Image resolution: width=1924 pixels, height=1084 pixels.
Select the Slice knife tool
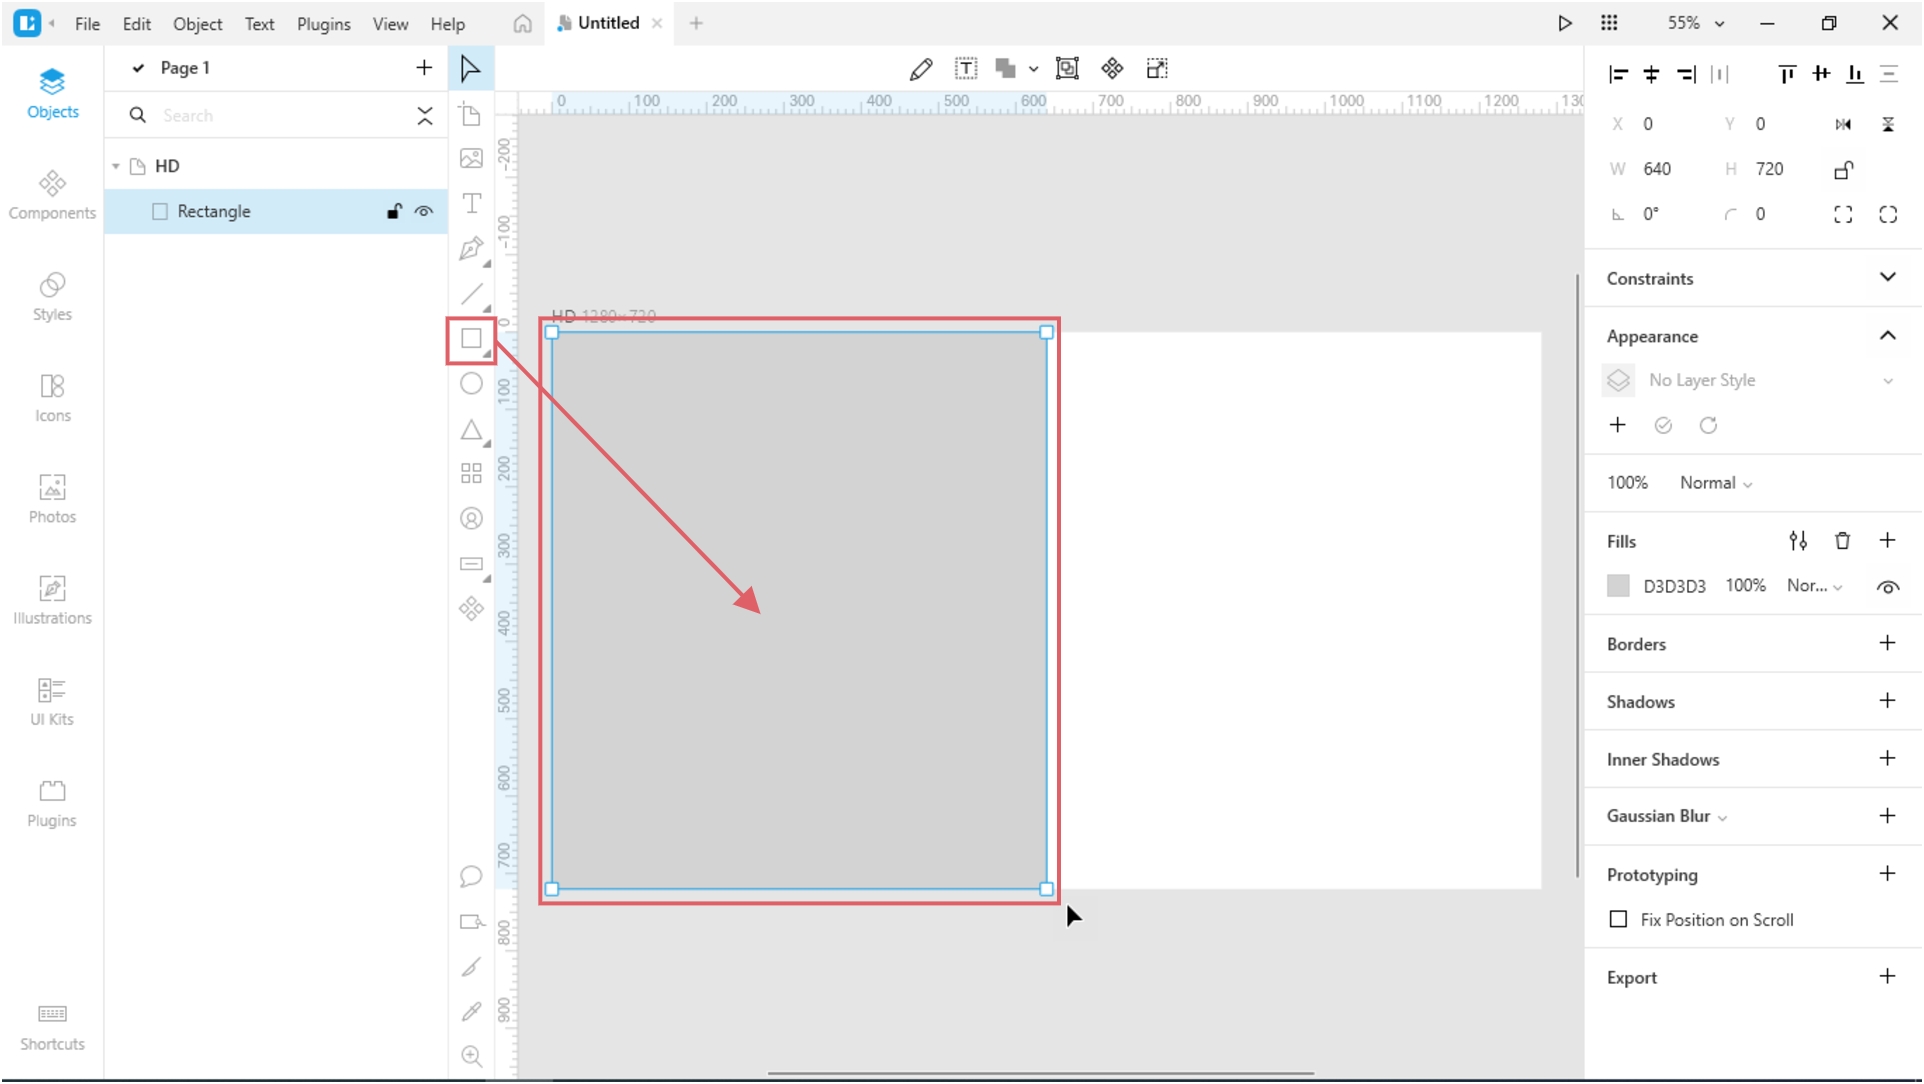click(x=471, y=967)
